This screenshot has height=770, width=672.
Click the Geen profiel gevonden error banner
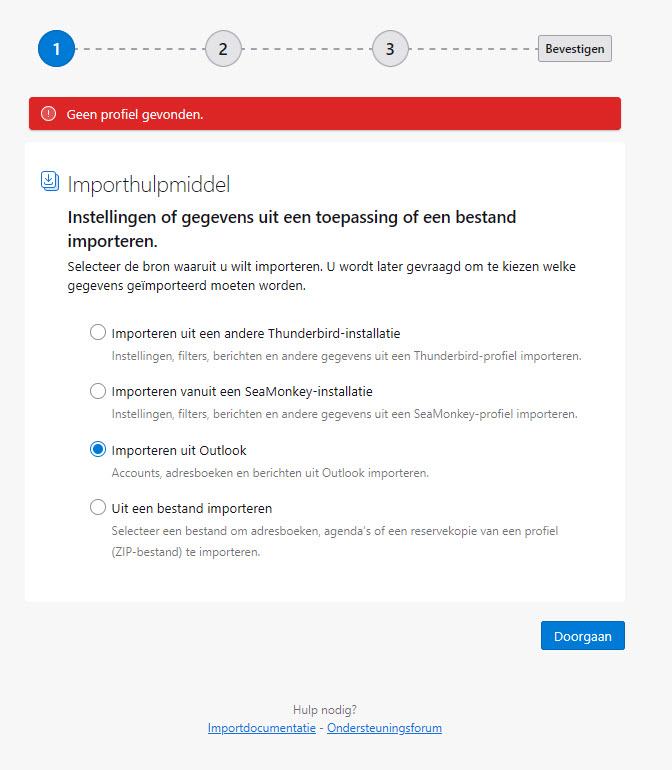coord(325,114)
